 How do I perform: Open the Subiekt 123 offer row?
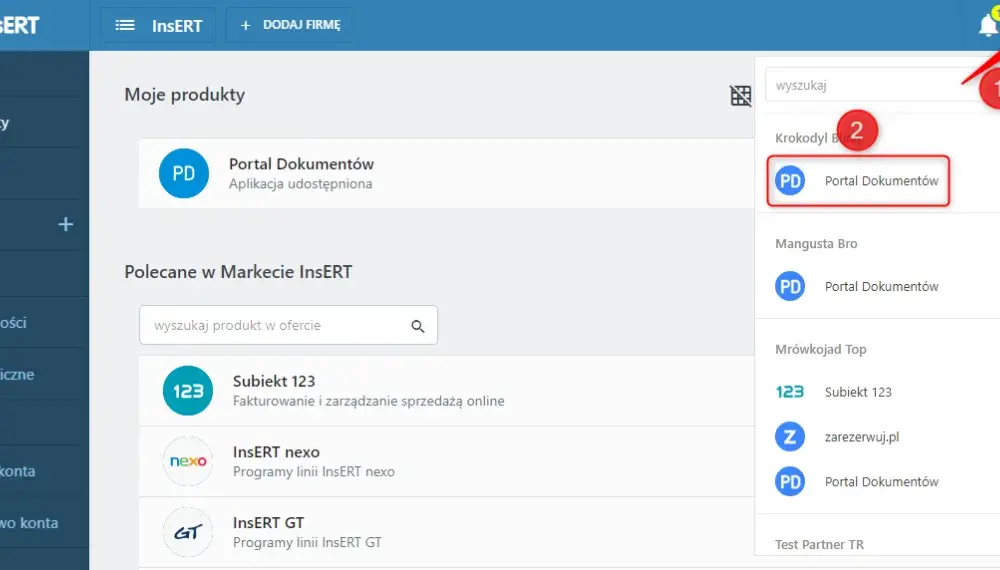click(446, 391)
